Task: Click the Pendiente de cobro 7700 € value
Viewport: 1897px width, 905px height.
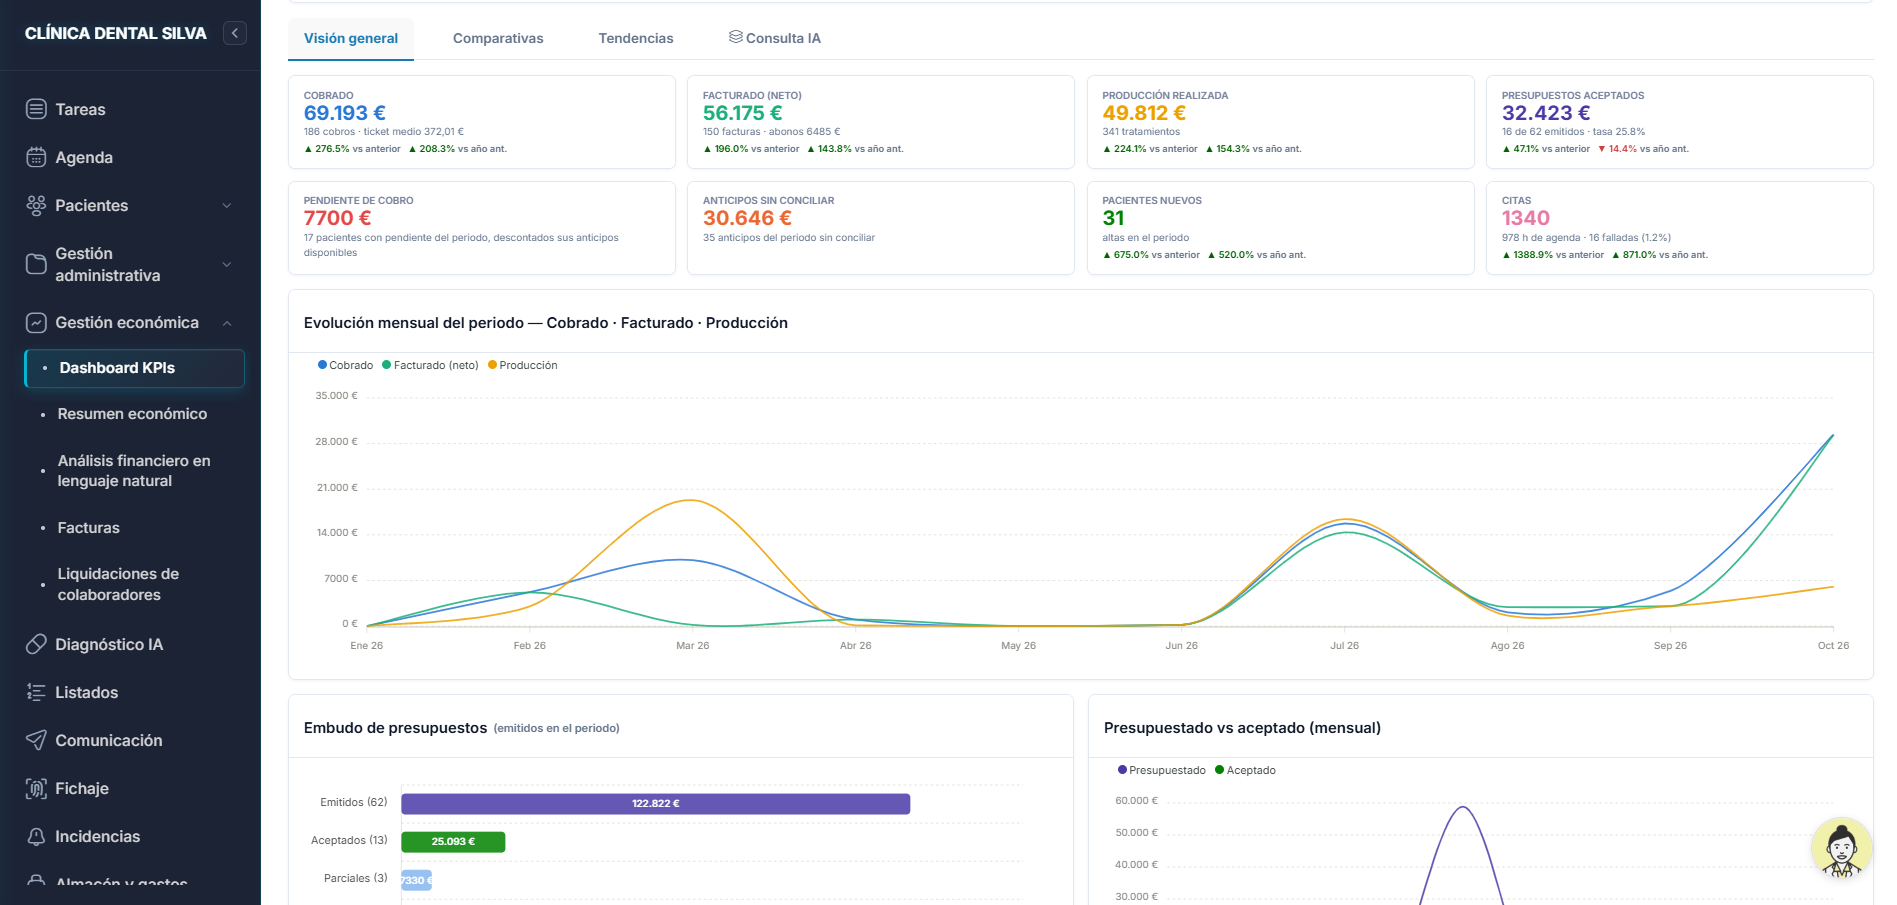Action: click(337, 218)
